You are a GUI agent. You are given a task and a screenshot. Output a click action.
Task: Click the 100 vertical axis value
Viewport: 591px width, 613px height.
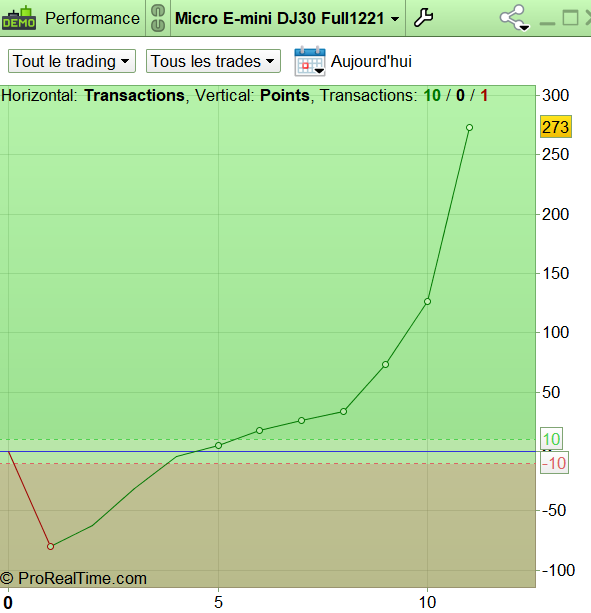click(555, 332)
